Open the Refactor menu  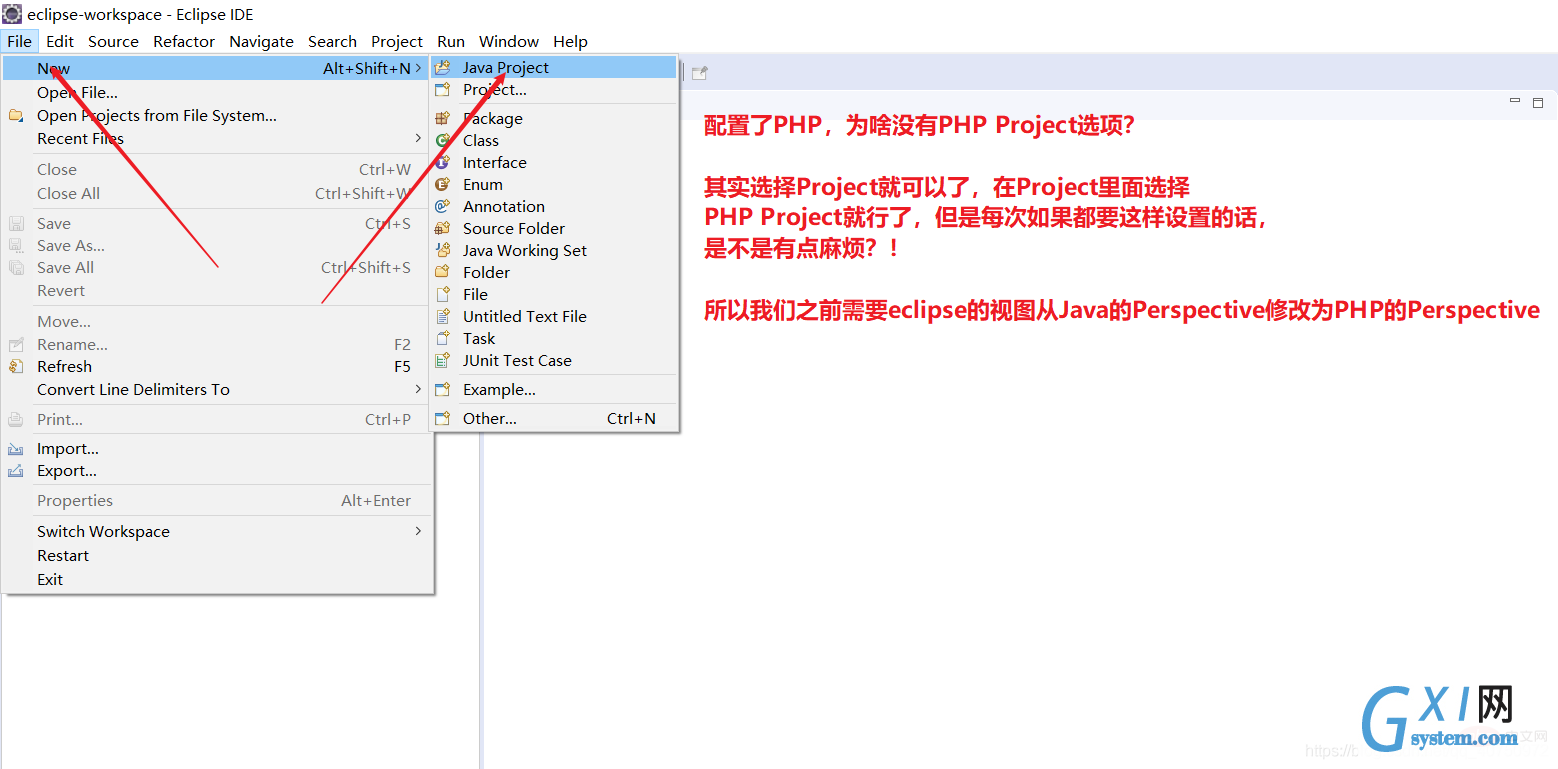184,41
